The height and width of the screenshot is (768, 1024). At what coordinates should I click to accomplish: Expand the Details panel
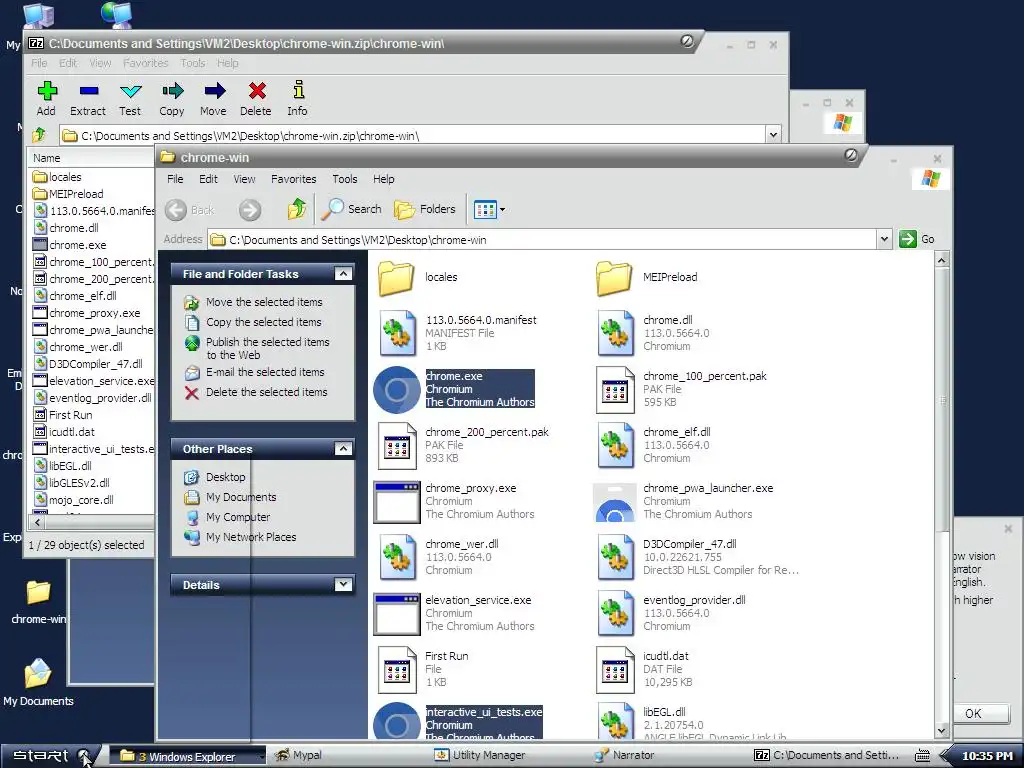343,584
